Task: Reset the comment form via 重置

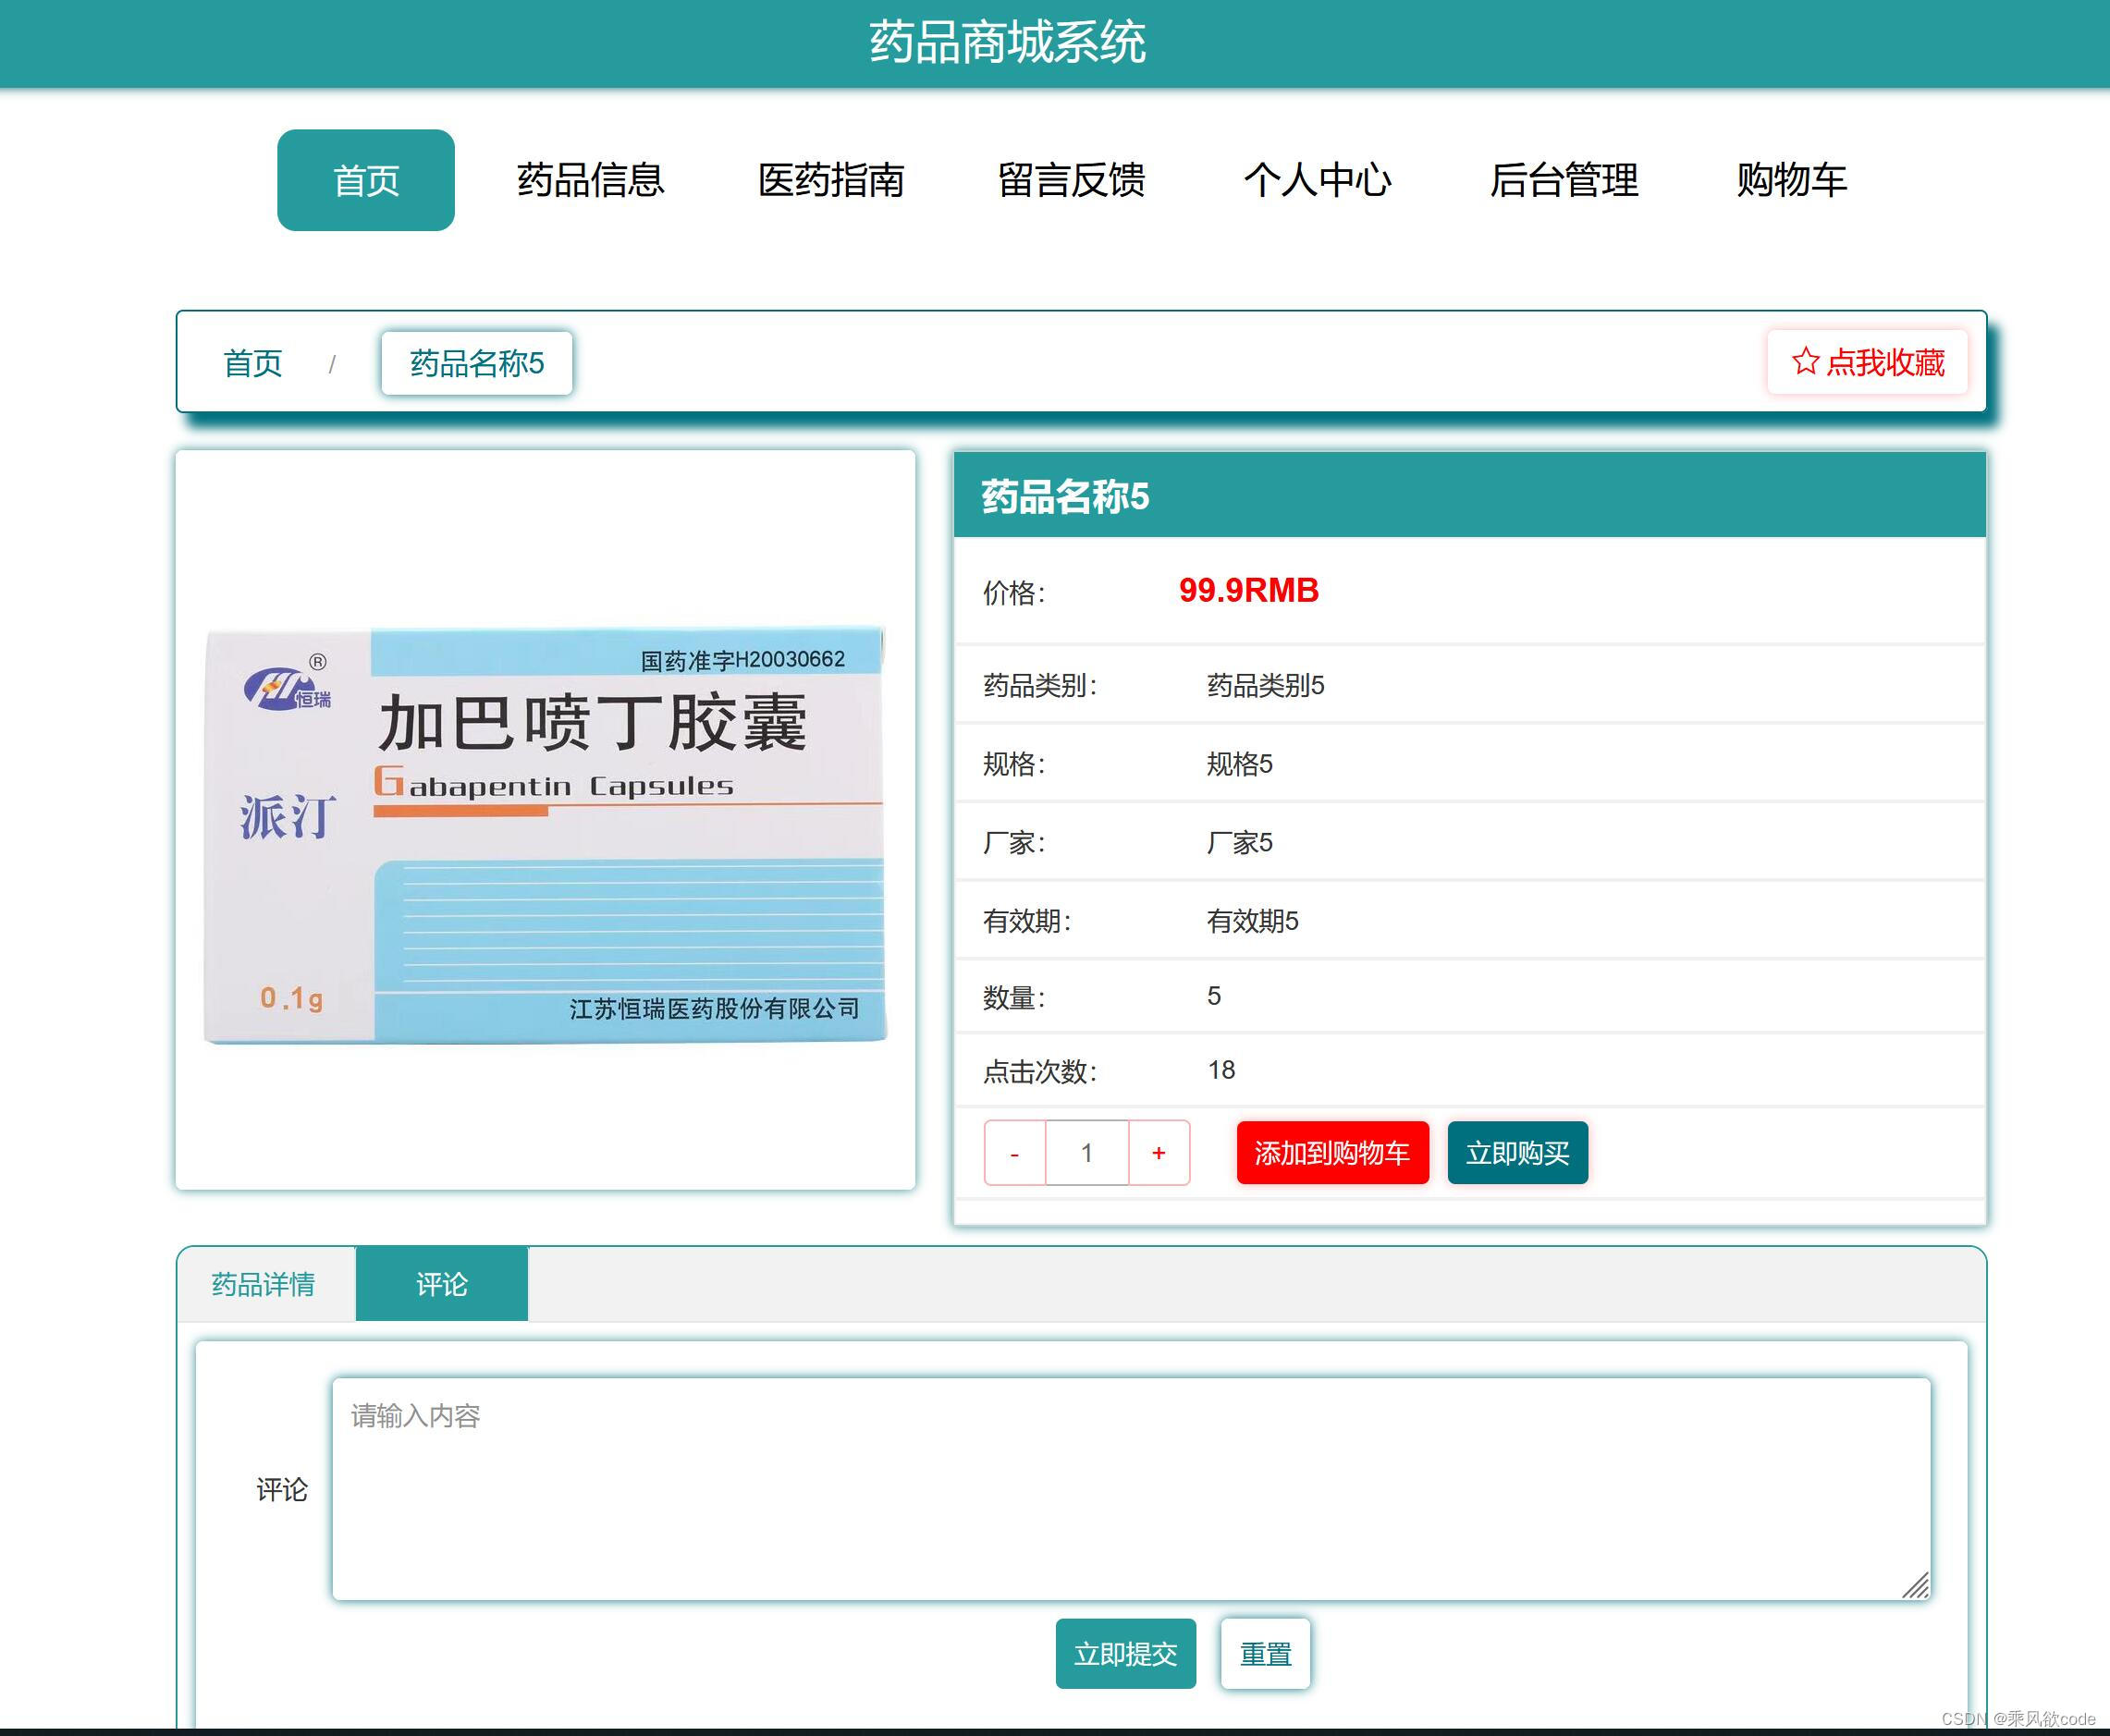Action: [x=1265, y=1654]
